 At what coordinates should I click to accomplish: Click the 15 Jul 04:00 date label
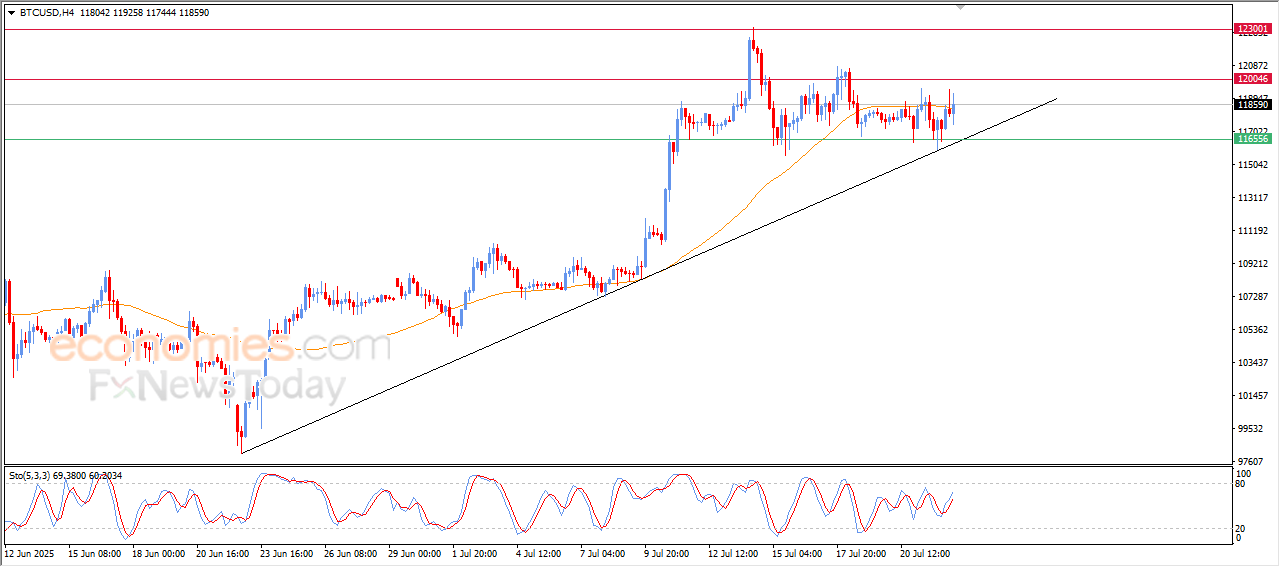coord(799,552)
